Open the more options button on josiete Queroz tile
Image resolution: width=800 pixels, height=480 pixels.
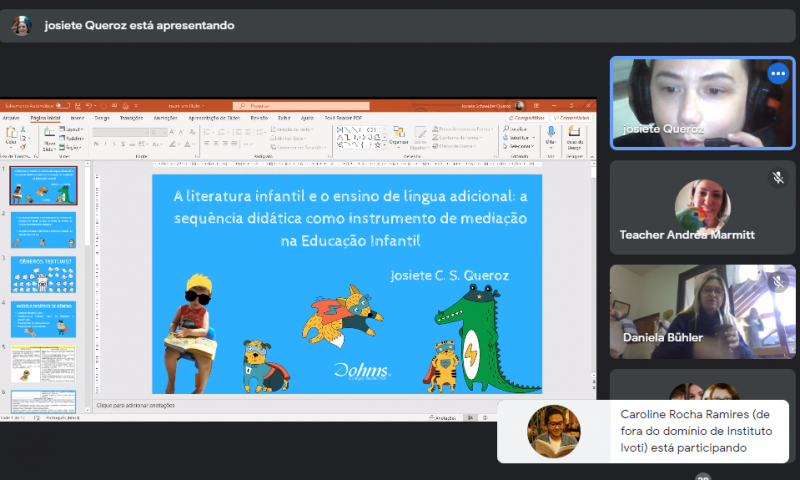[x=778, y=74]
